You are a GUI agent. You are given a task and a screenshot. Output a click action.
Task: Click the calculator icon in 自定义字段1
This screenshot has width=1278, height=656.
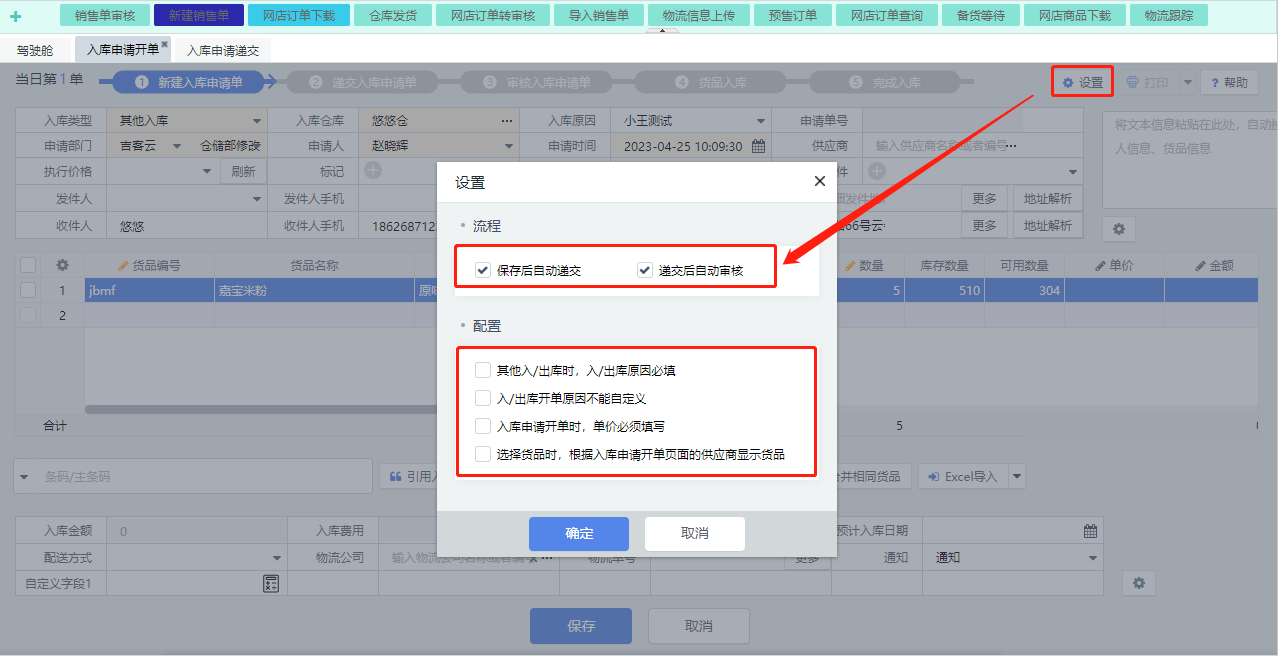tap(271, 584)
